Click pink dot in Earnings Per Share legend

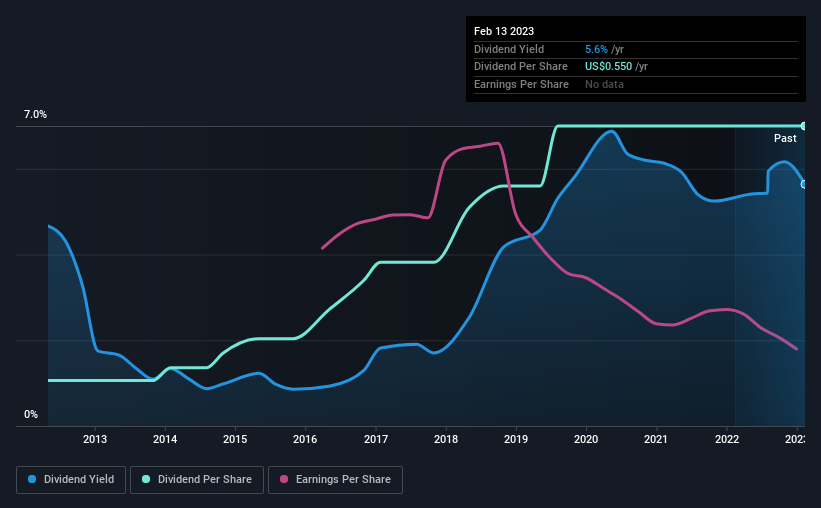click(285, 479)
